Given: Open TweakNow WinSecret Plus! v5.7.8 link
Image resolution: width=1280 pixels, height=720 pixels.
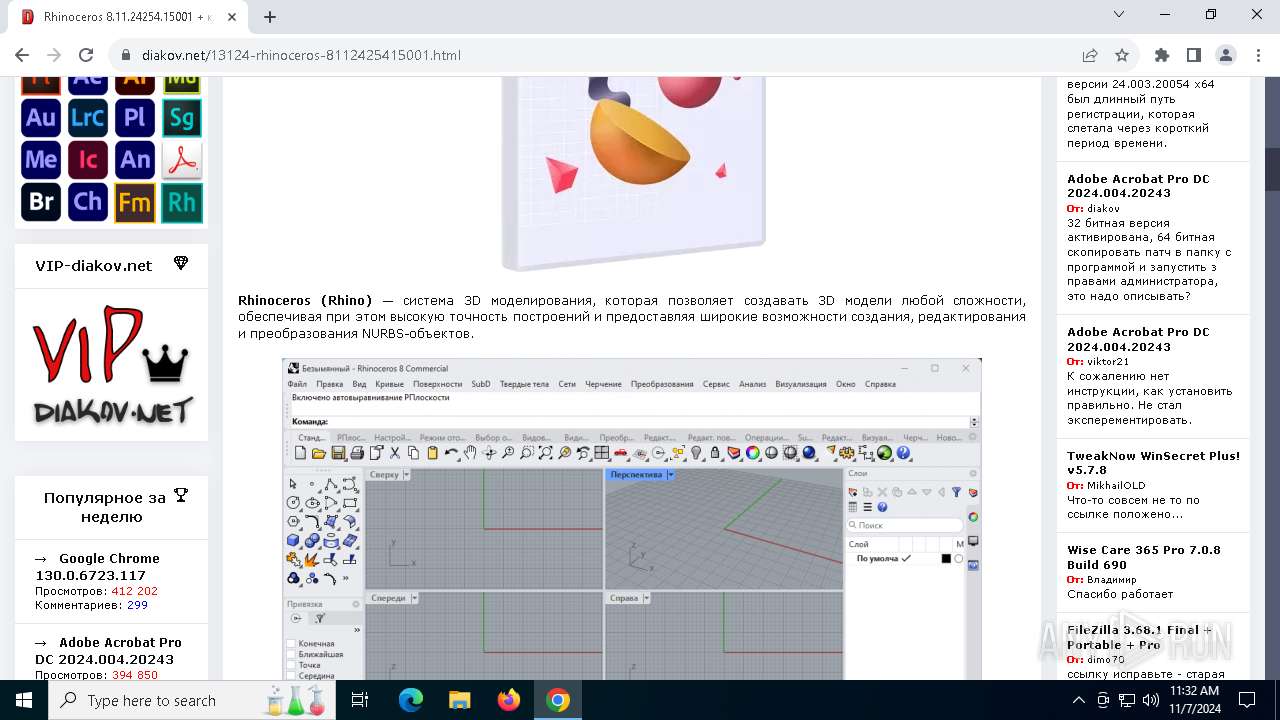Looking at the screenshot, I should [1153, 463].
